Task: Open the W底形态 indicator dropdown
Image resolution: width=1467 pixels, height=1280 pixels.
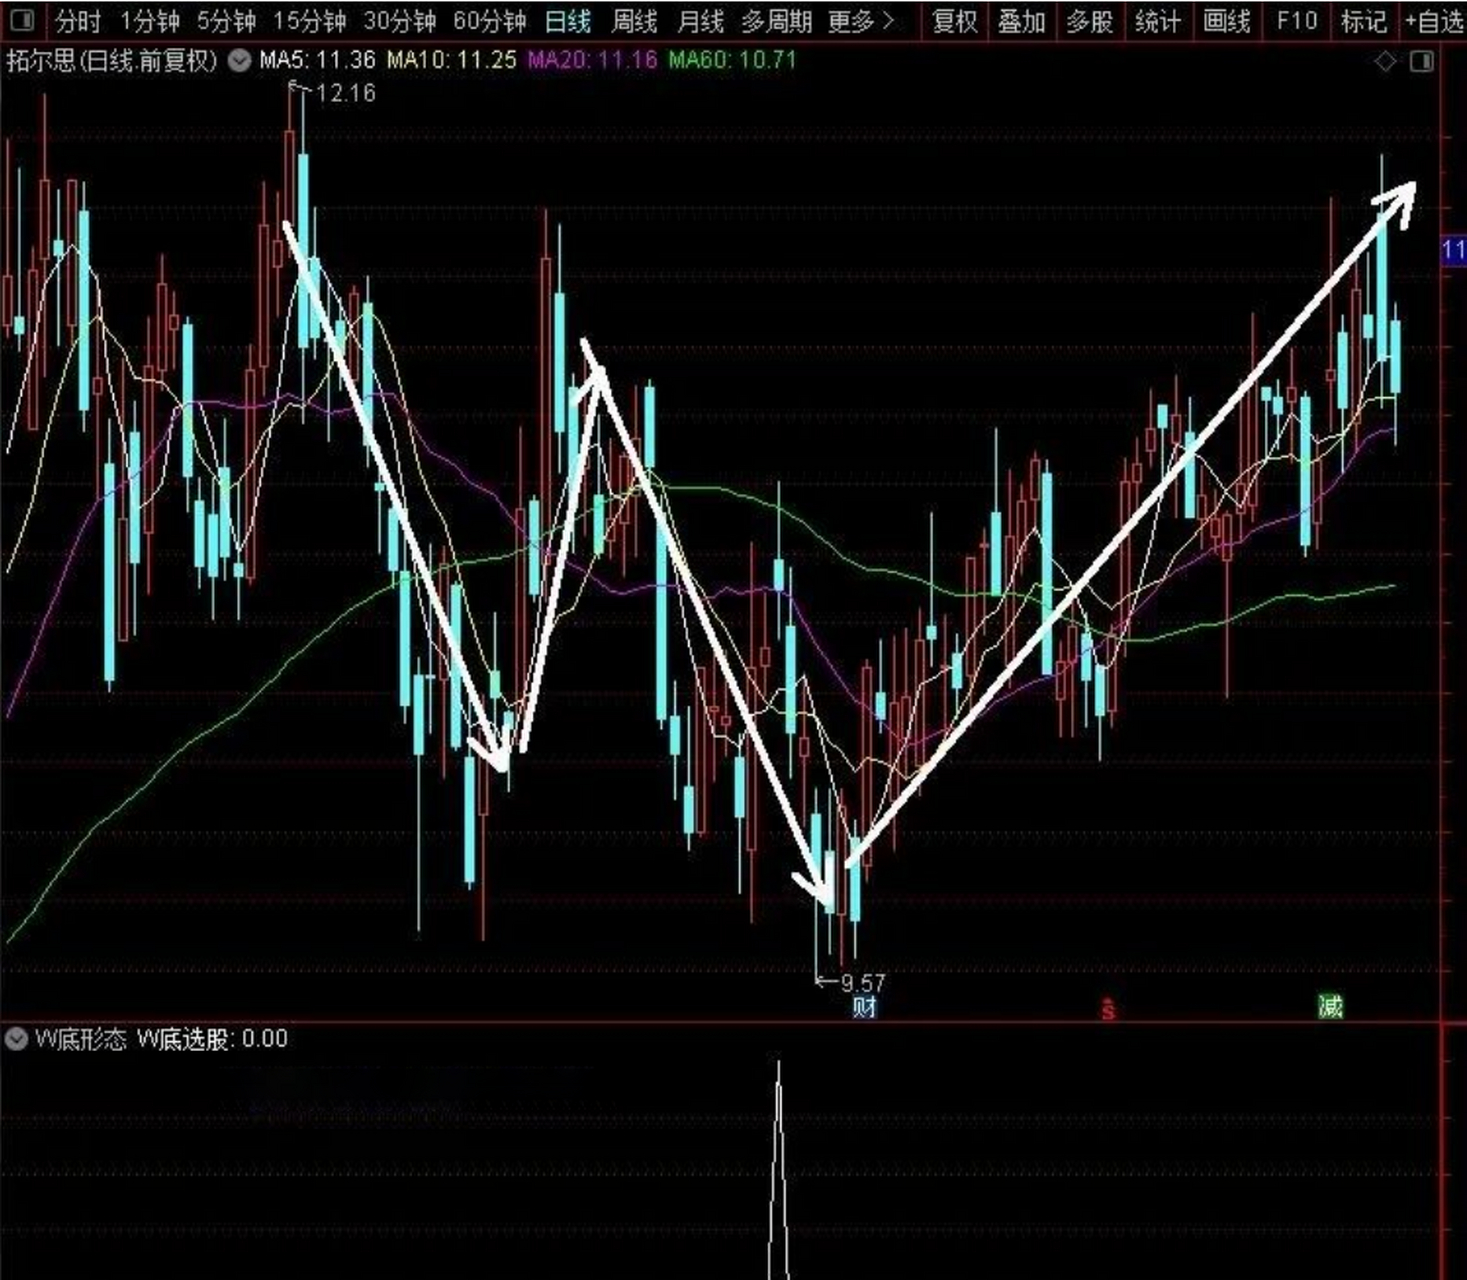Action: [x=16, y=1039]
